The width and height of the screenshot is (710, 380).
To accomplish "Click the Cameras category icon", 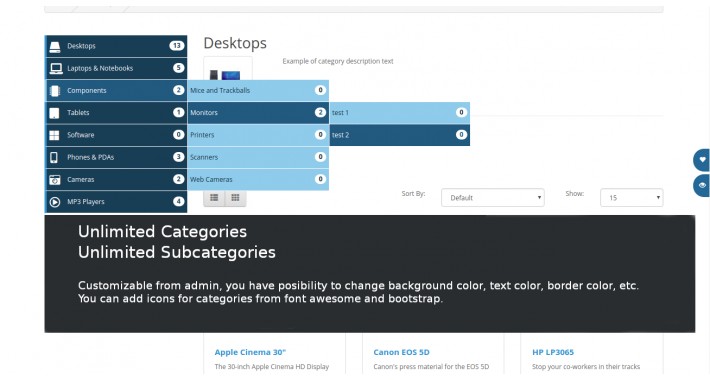I will (x=55, y=180).
